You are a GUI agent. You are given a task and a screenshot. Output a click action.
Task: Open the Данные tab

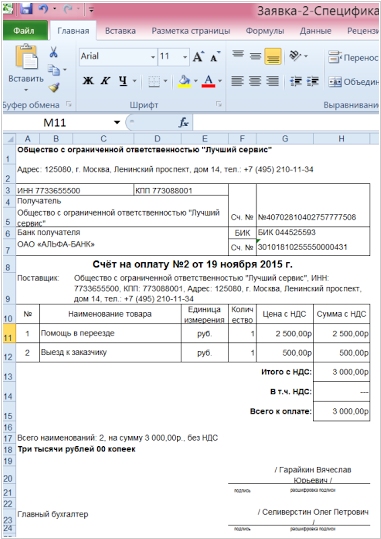coord(315,31)
